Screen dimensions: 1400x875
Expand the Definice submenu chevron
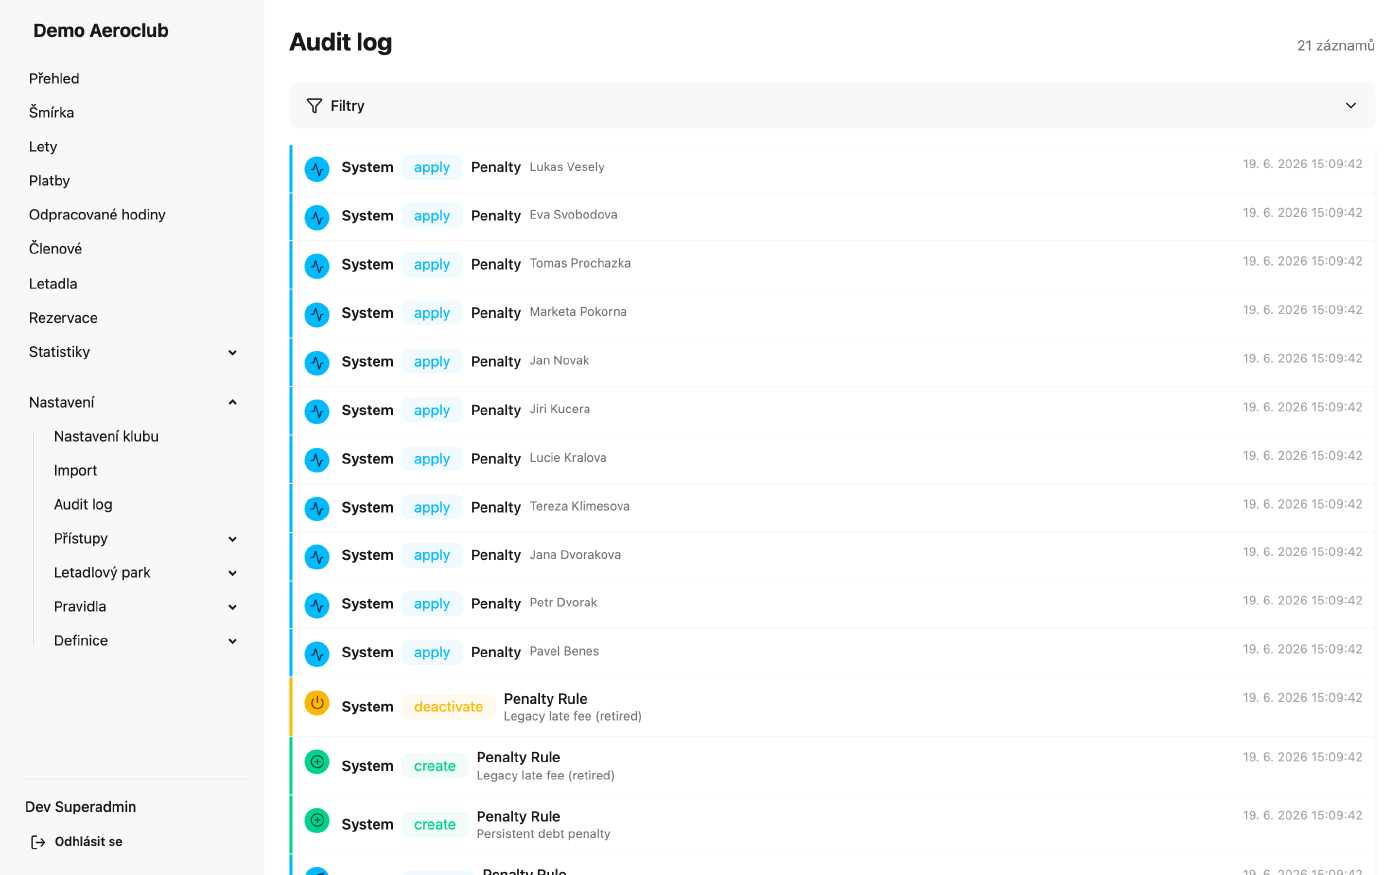click(x=233, y=641)
